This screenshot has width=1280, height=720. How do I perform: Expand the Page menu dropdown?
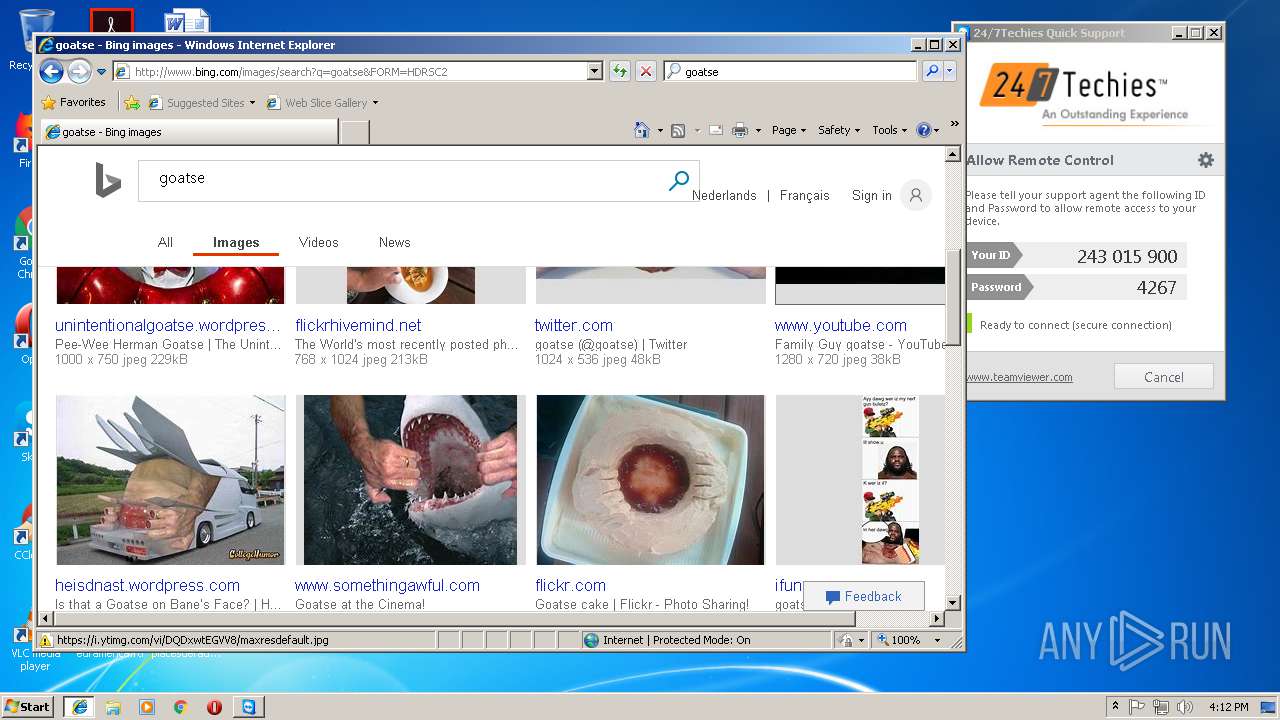[789, 130]
